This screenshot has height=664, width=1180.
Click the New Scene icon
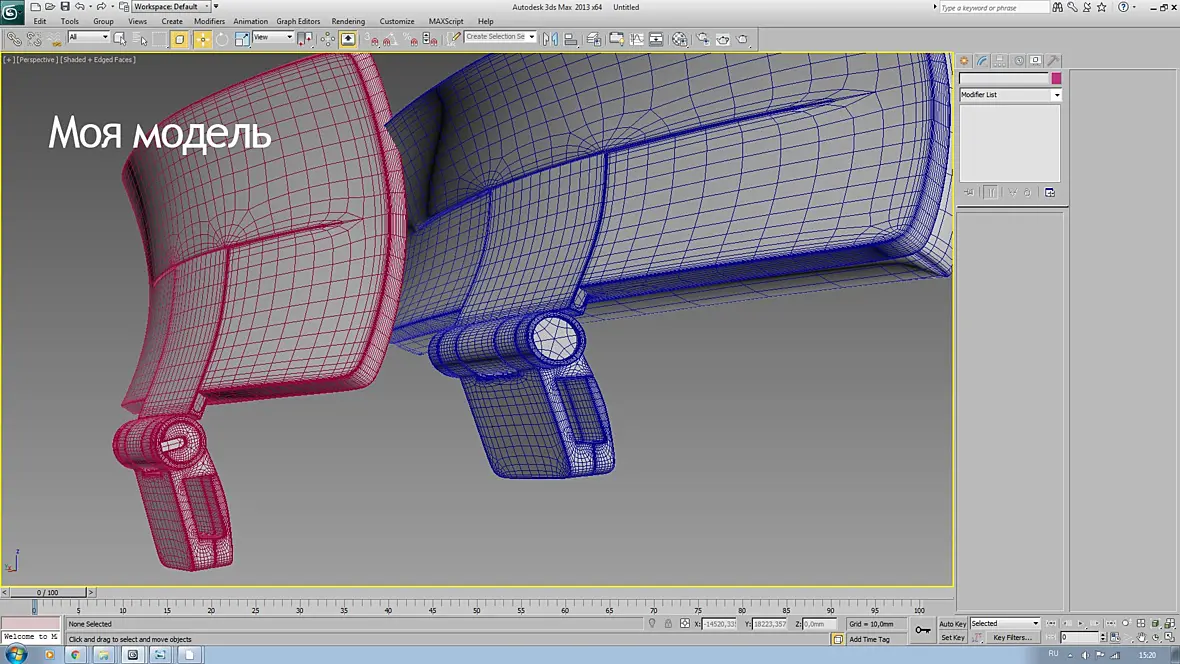click(35, 7)
